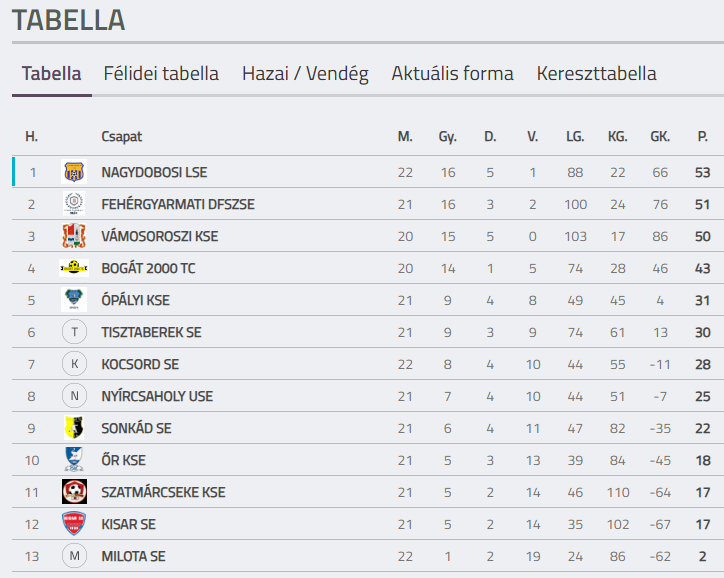Click the Tiszaberek 'T' placeholder icon
The image size is (724, 578).
[74, 332]
